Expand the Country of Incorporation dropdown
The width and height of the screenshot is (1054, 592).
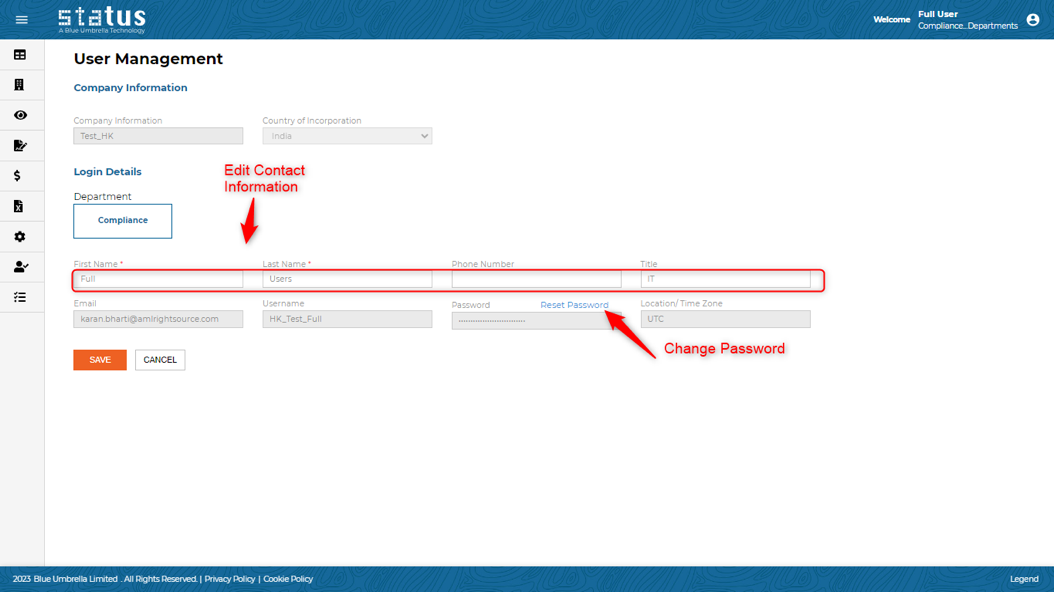click(x=347, y=136)
